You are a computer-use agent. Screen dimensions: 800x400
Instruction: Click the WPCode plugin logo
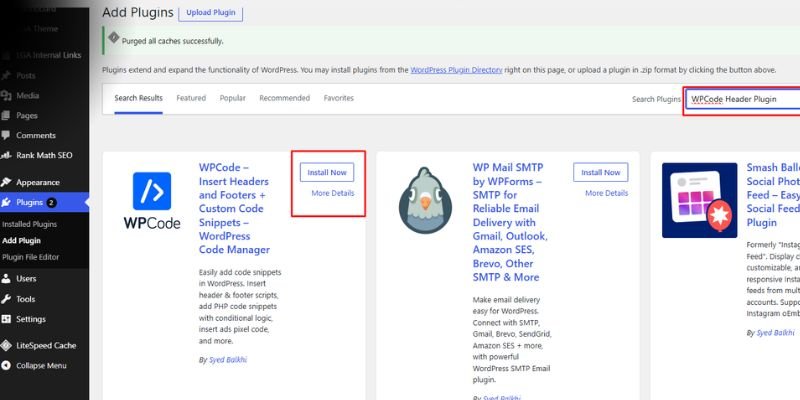[152, 201]
